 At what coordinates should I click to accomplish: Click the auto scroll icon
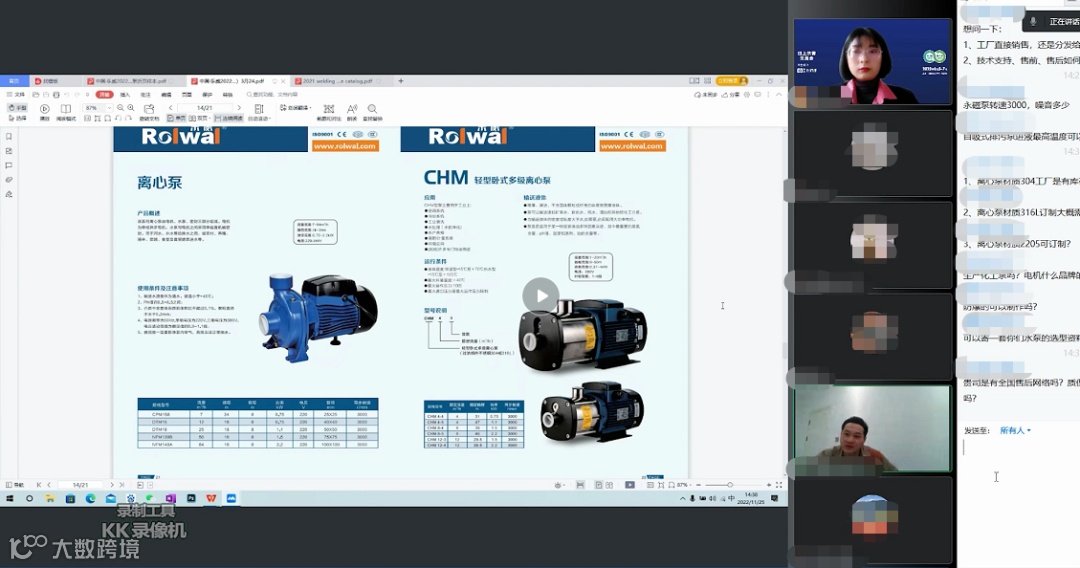click(x=259, y=109)
